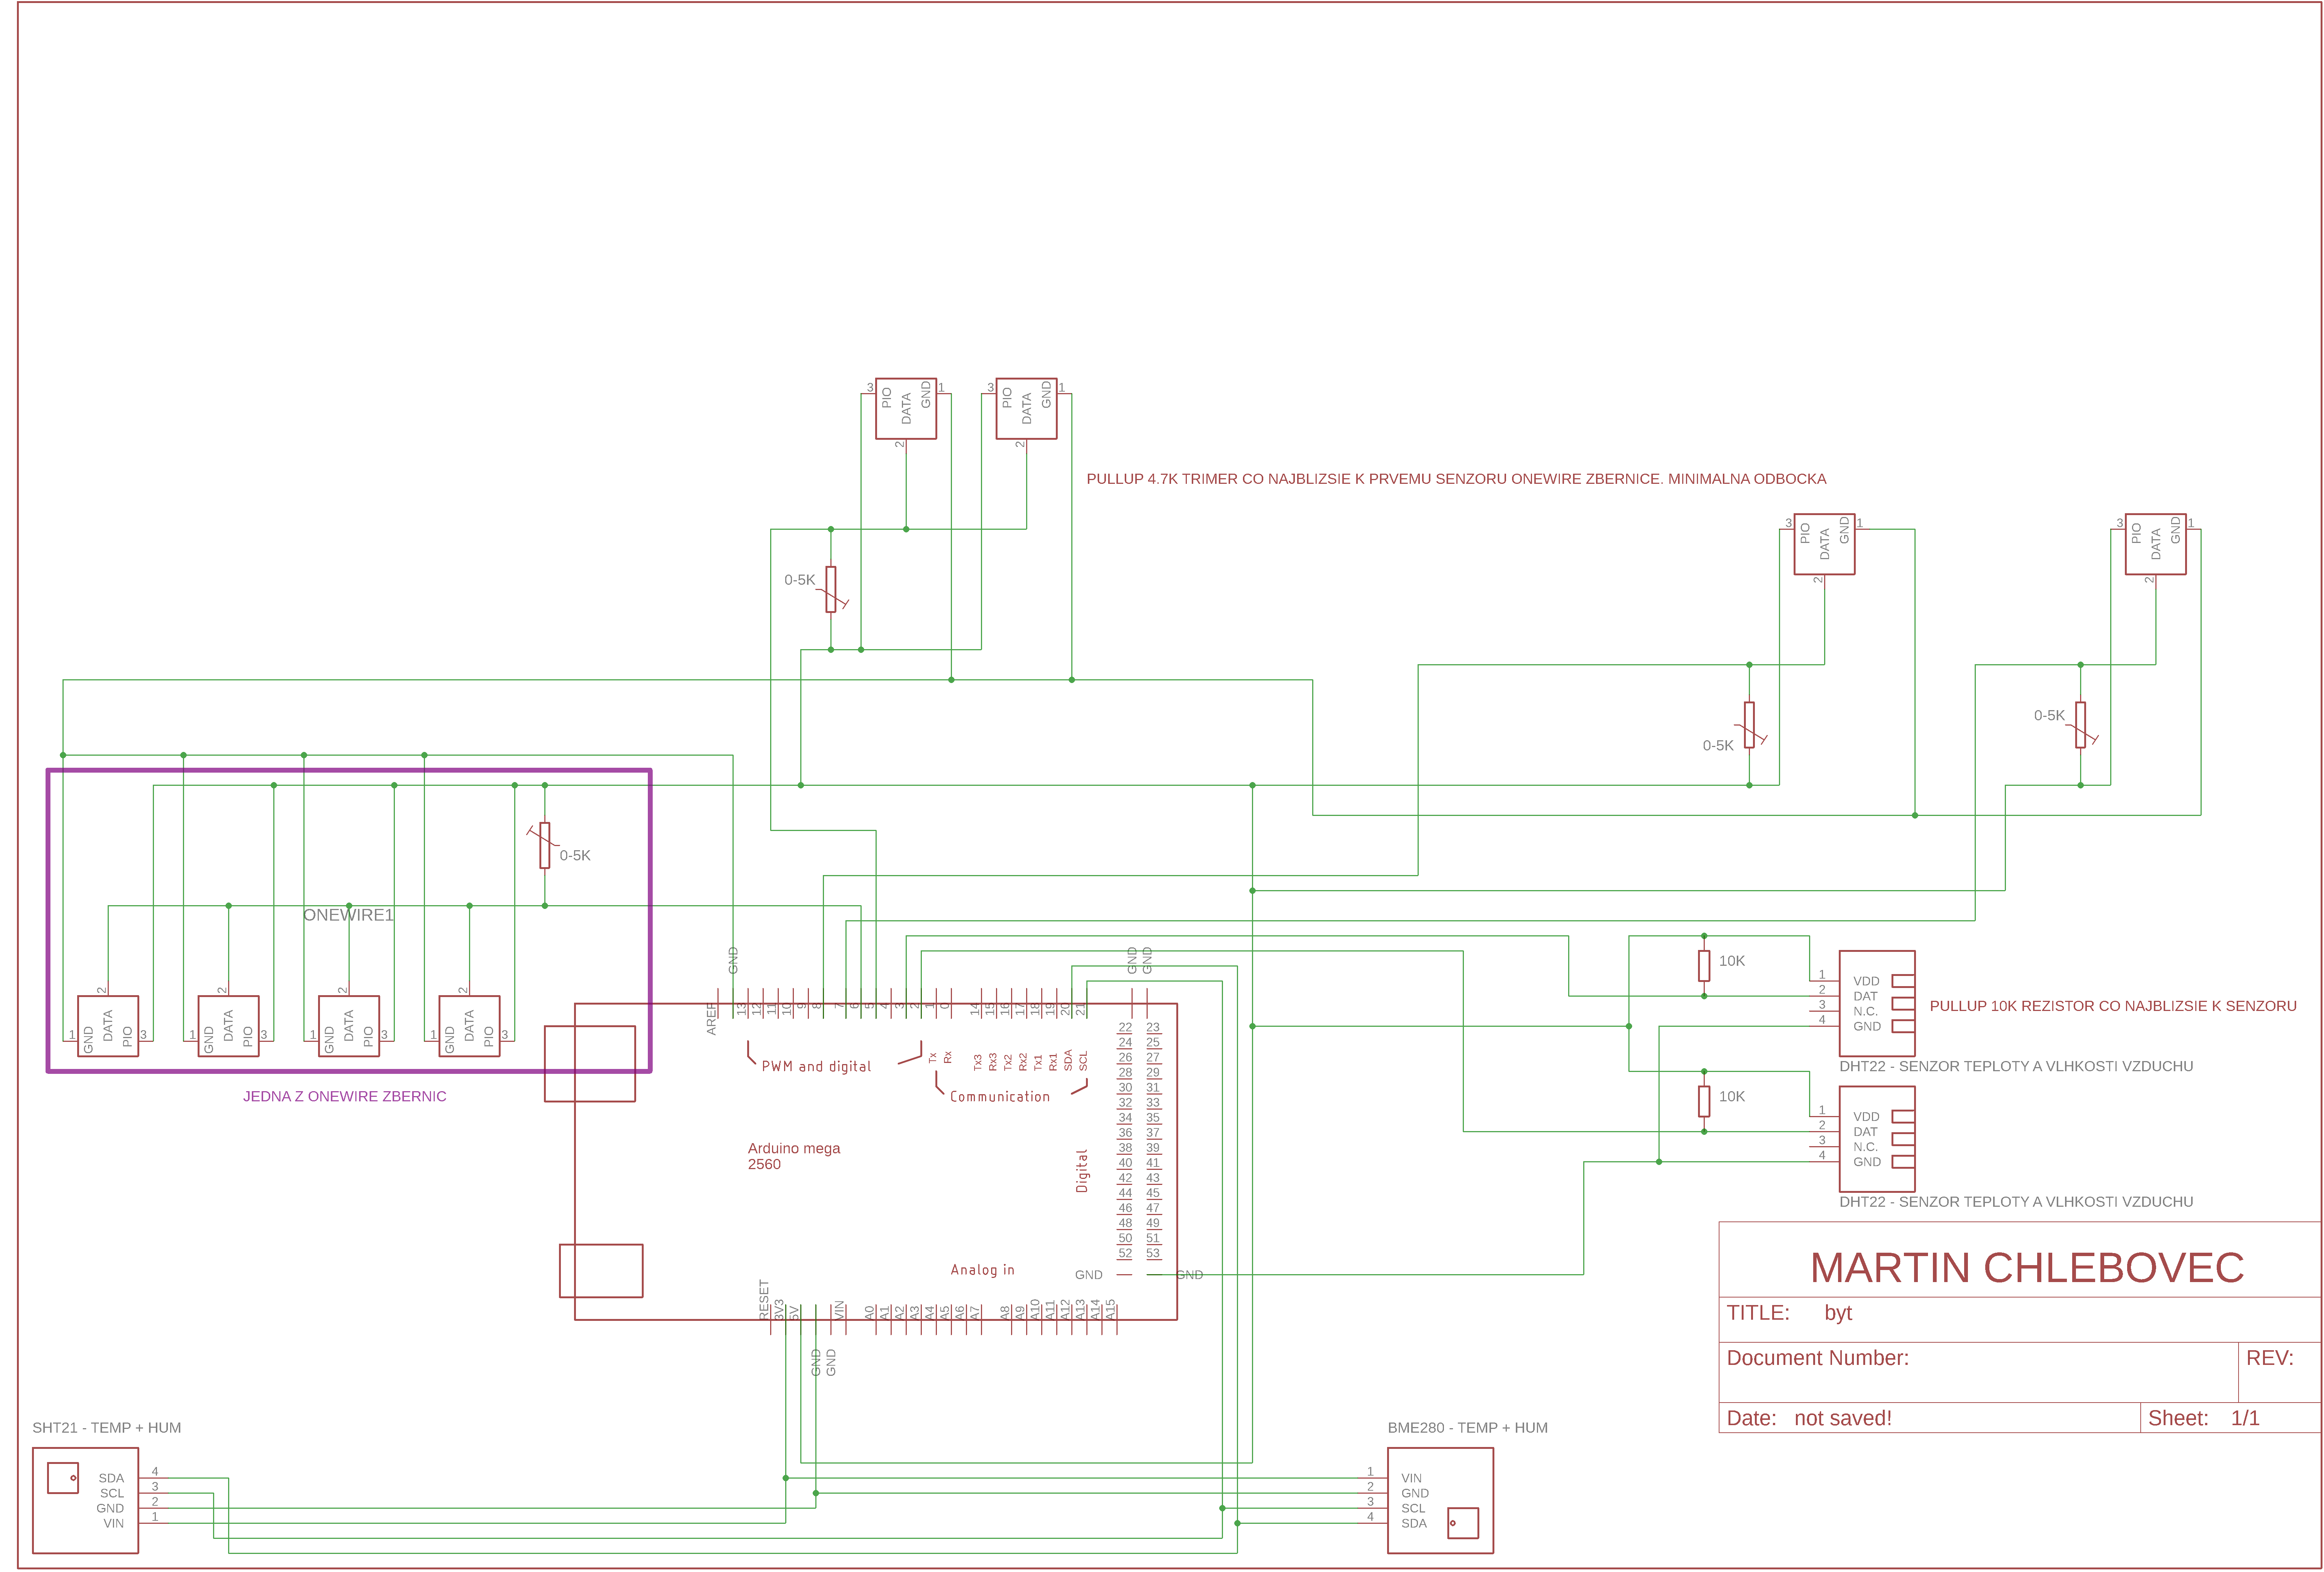2324x1572 pixels.
Task: Click digital header pin 22
Action: 1125,1027
